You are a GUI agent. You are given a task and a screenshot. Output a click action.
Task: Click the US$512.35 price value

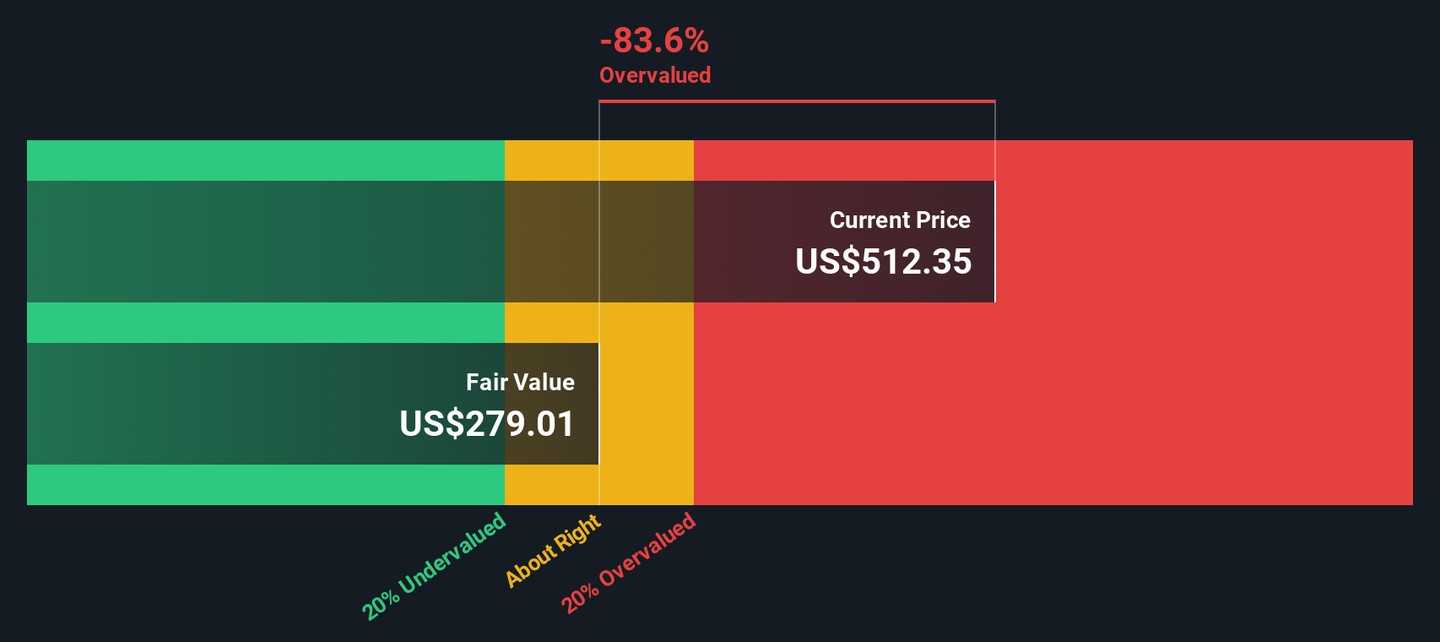tap(883, 261)
